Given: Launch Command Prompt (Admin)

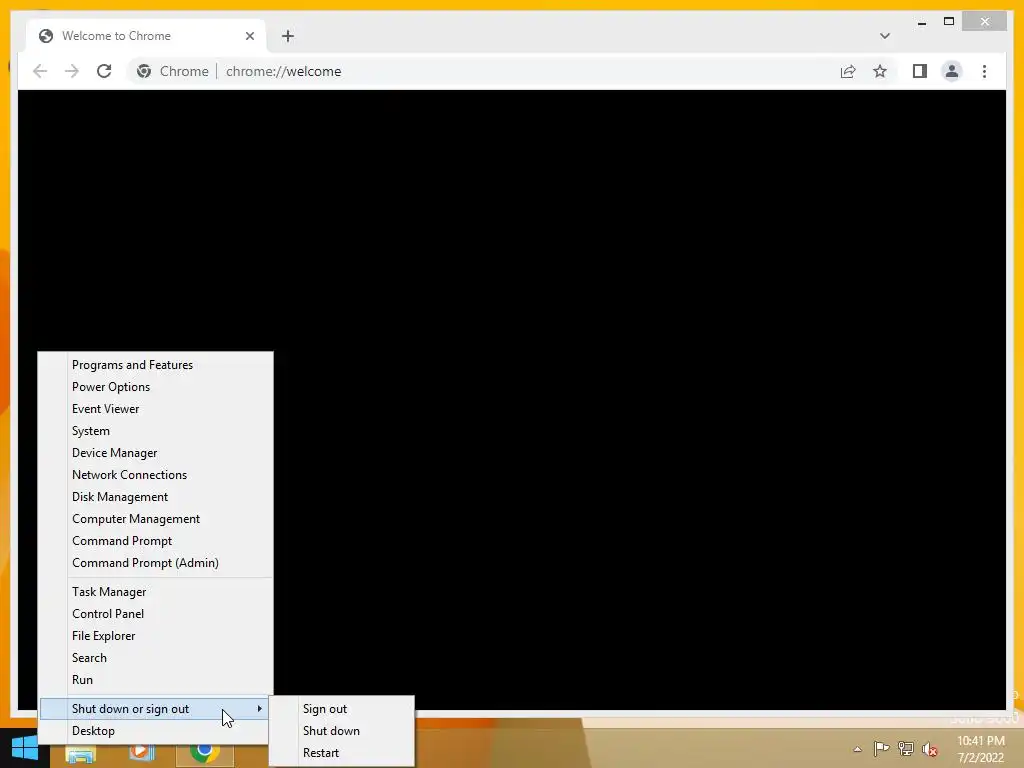Looking at the screenshot, I should pos(156,563).
